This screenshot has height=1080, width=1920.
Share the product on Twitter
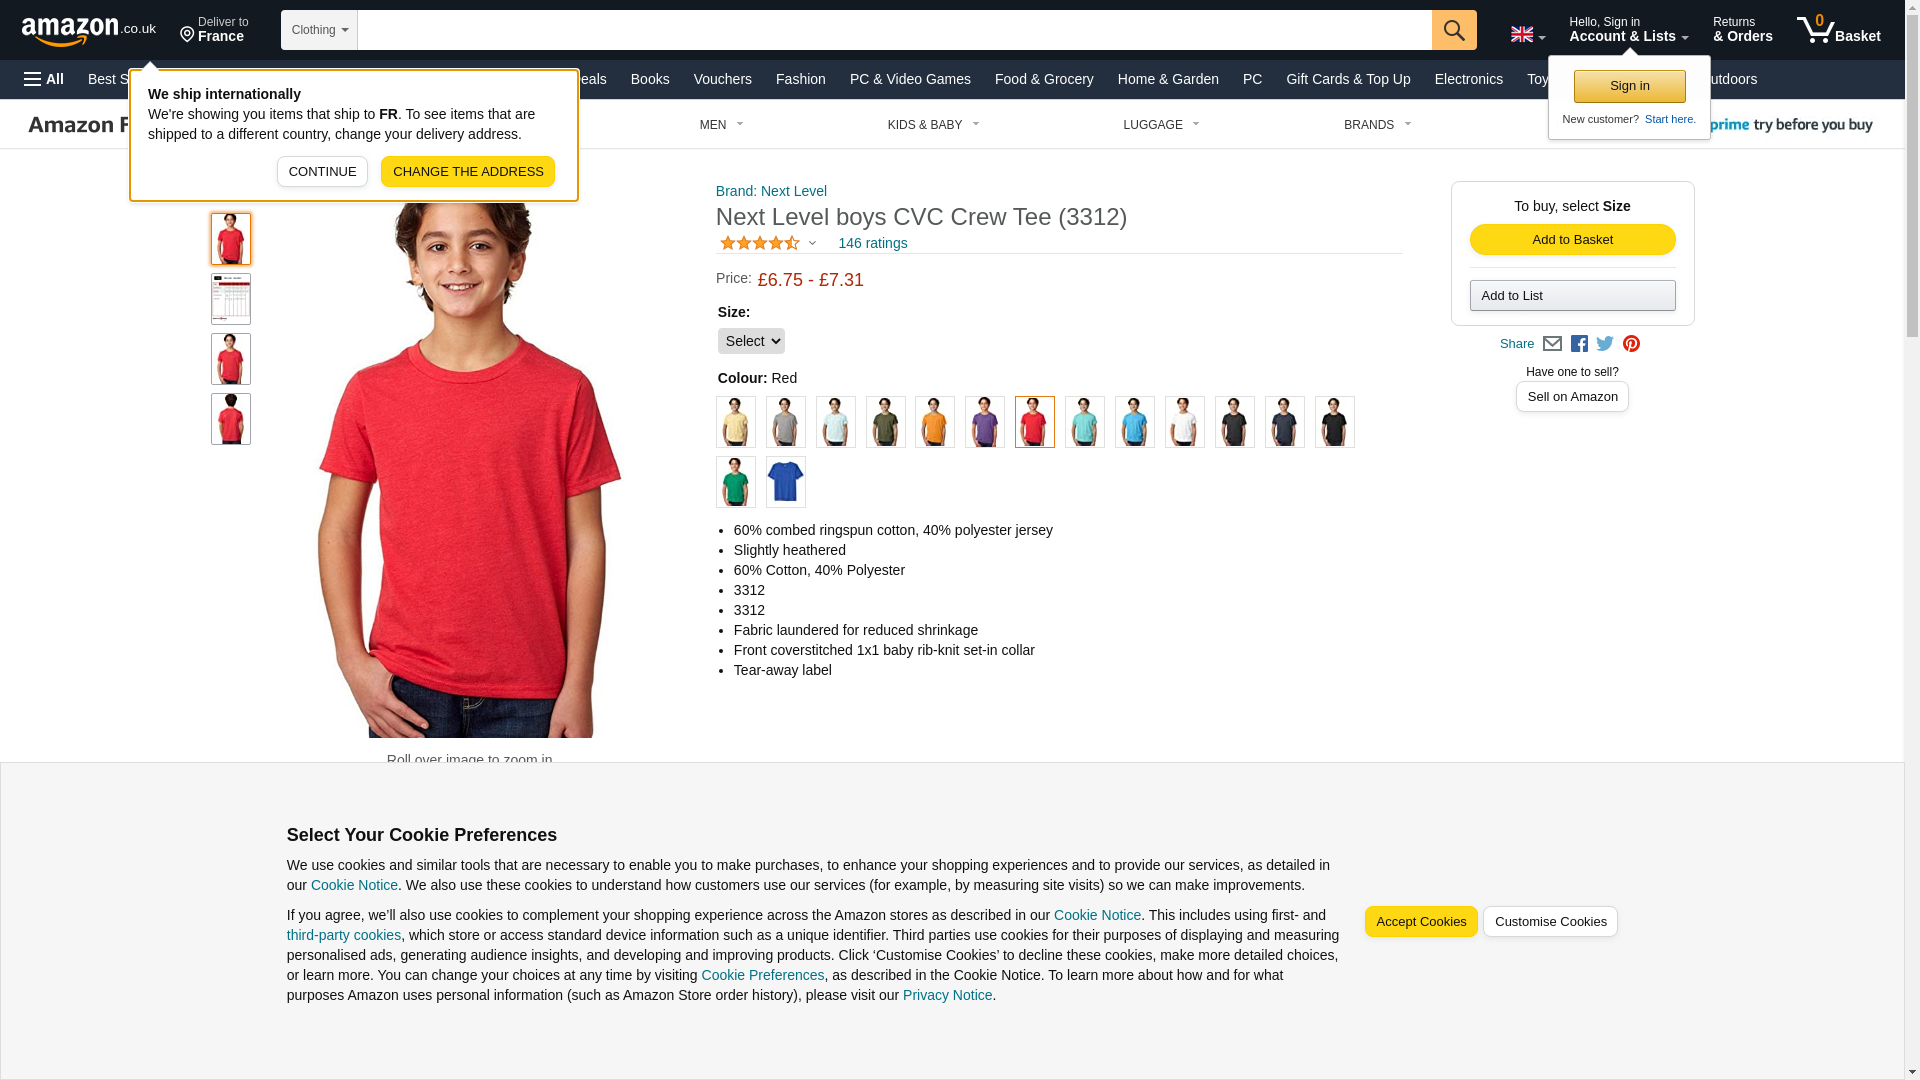(x=1605, y=343)
